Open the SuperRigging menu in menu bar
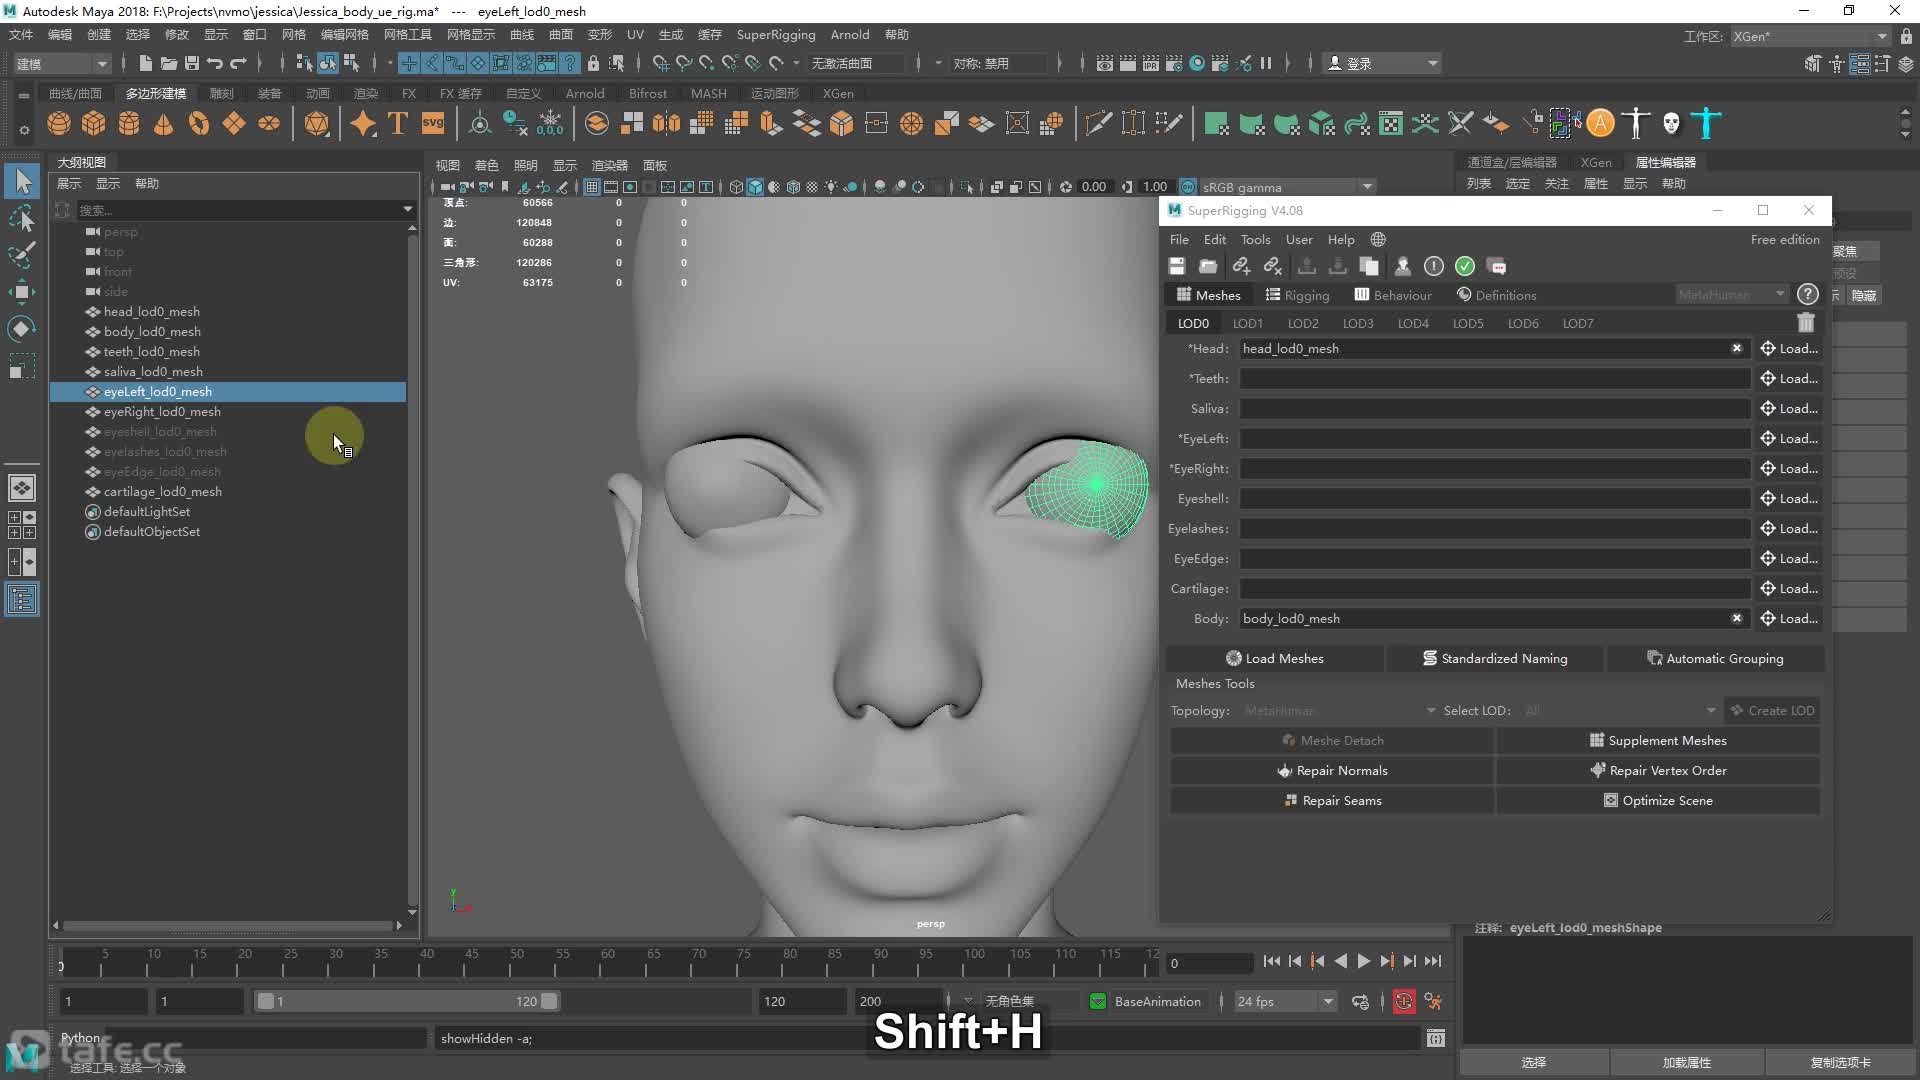1920x1080 pixels. click(x=775, y=34)
